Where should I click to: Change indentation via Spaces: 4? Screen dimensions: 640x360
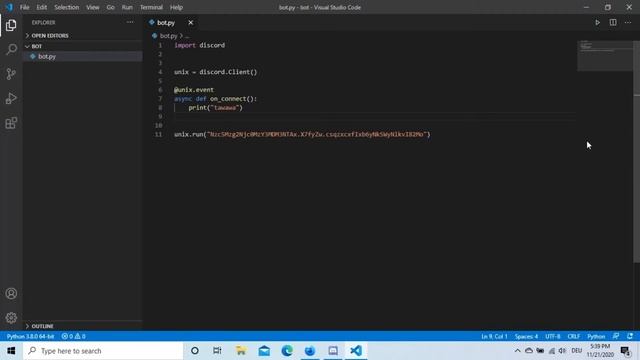click(x=526, y=336)
